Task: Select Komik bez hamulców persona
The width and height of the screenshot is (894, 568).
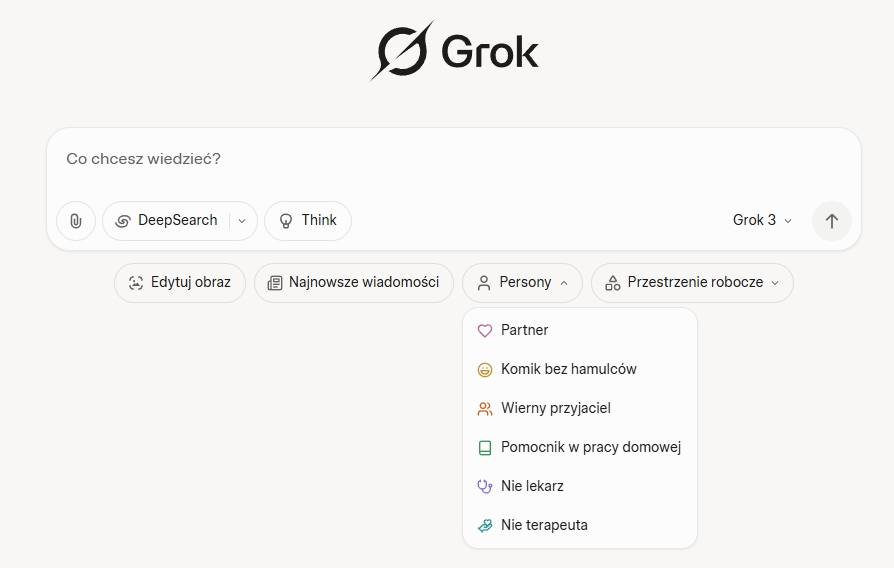Action: (580, 370)
